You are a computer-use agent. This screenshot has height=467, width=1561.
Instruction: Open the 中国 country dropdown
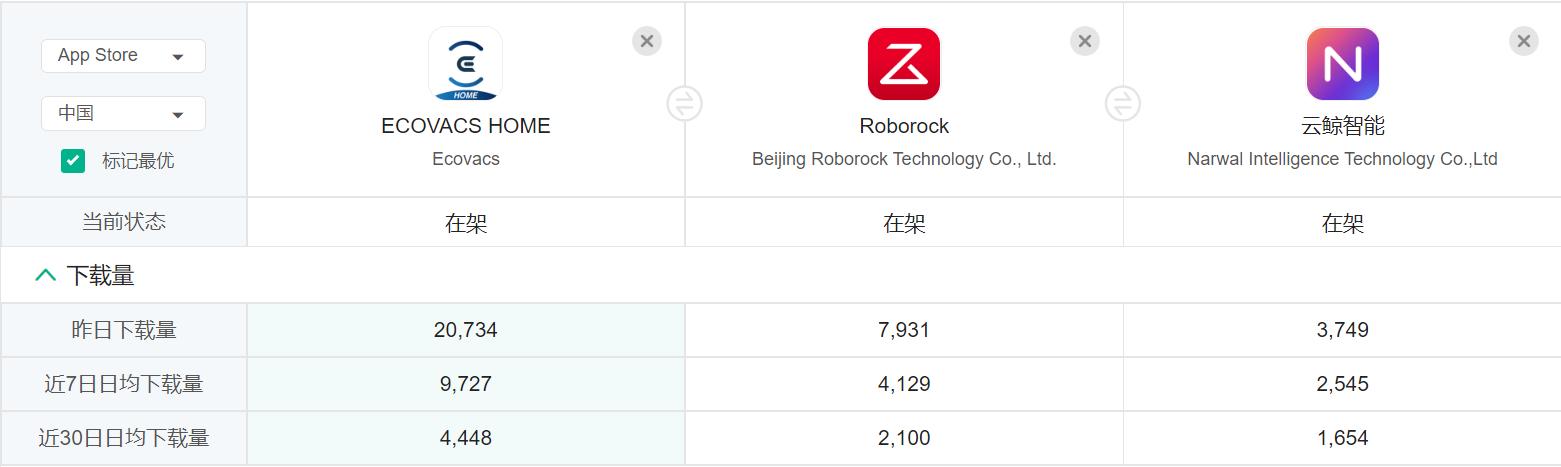pyautogui.click(x=123, y=114)
